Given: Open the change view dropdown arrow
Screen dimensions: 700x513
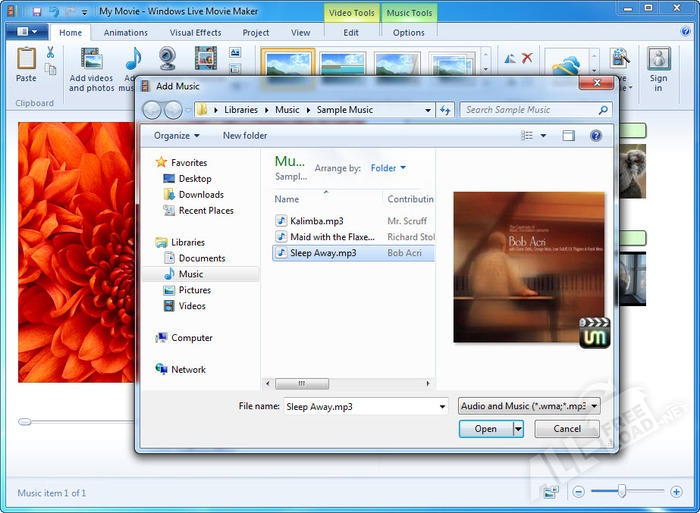Looking at the screenshot, I should [x=544, y=135].
